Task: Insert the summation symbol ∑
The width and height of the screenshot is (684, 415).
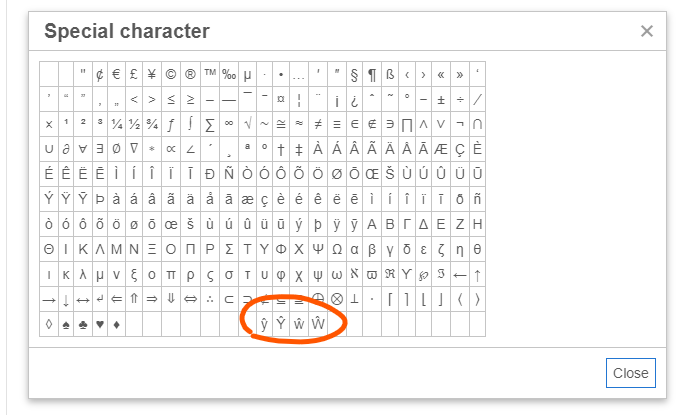Action: (x=210, y=124)
